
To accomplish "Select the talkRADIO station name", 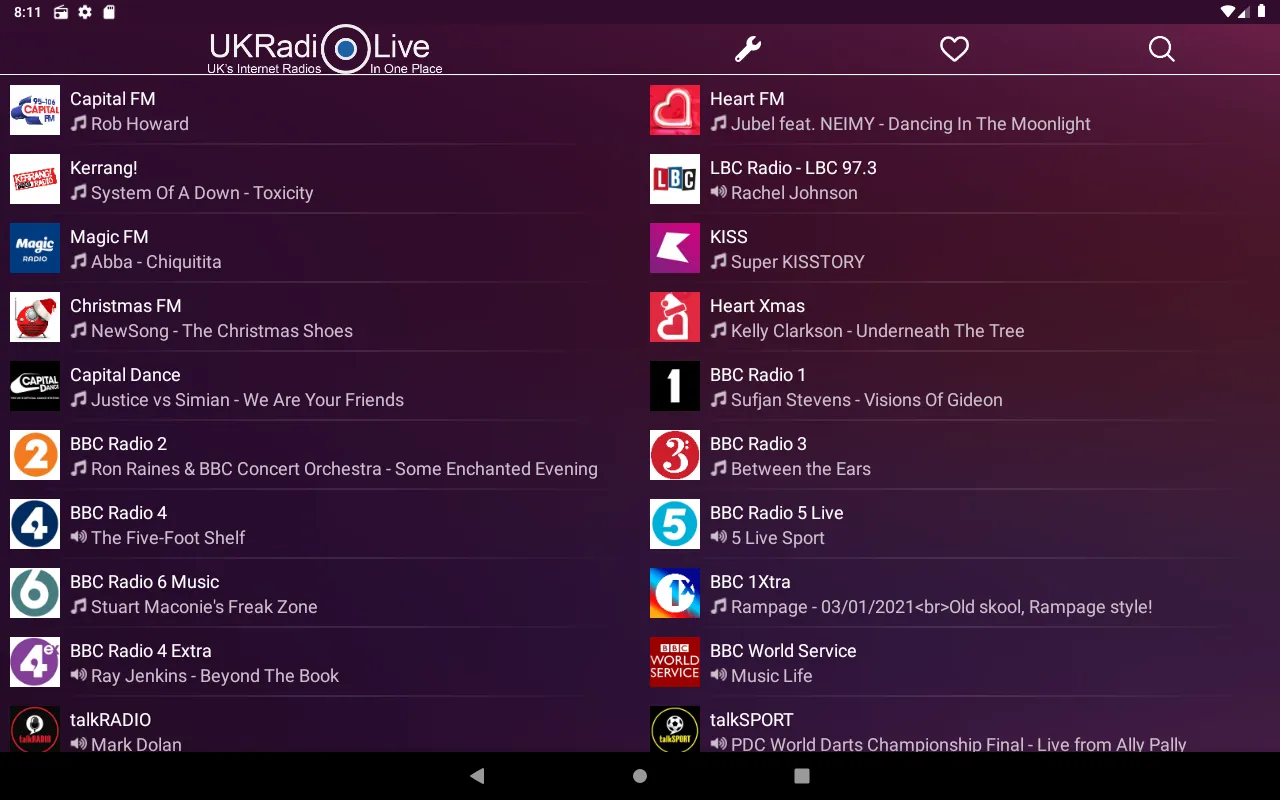I will coord(110,720).
